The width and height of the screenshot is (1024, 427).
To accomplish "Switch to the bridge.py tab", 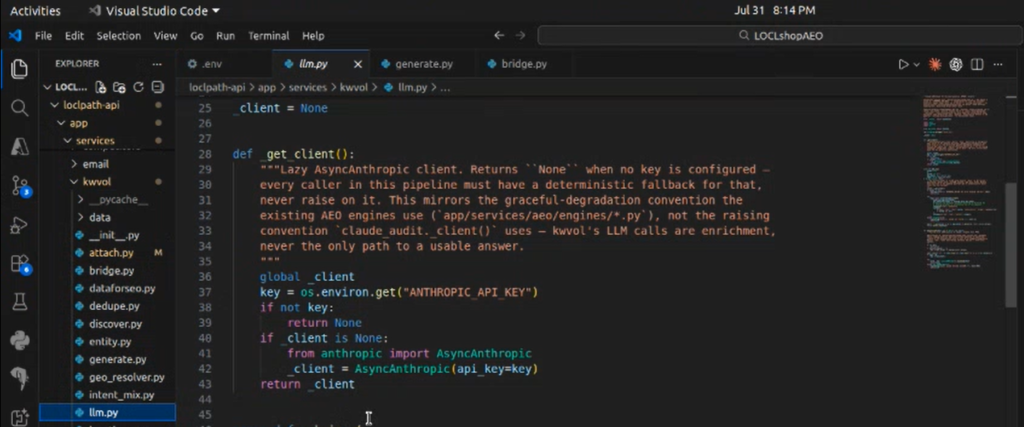I will tap(524, 64).
